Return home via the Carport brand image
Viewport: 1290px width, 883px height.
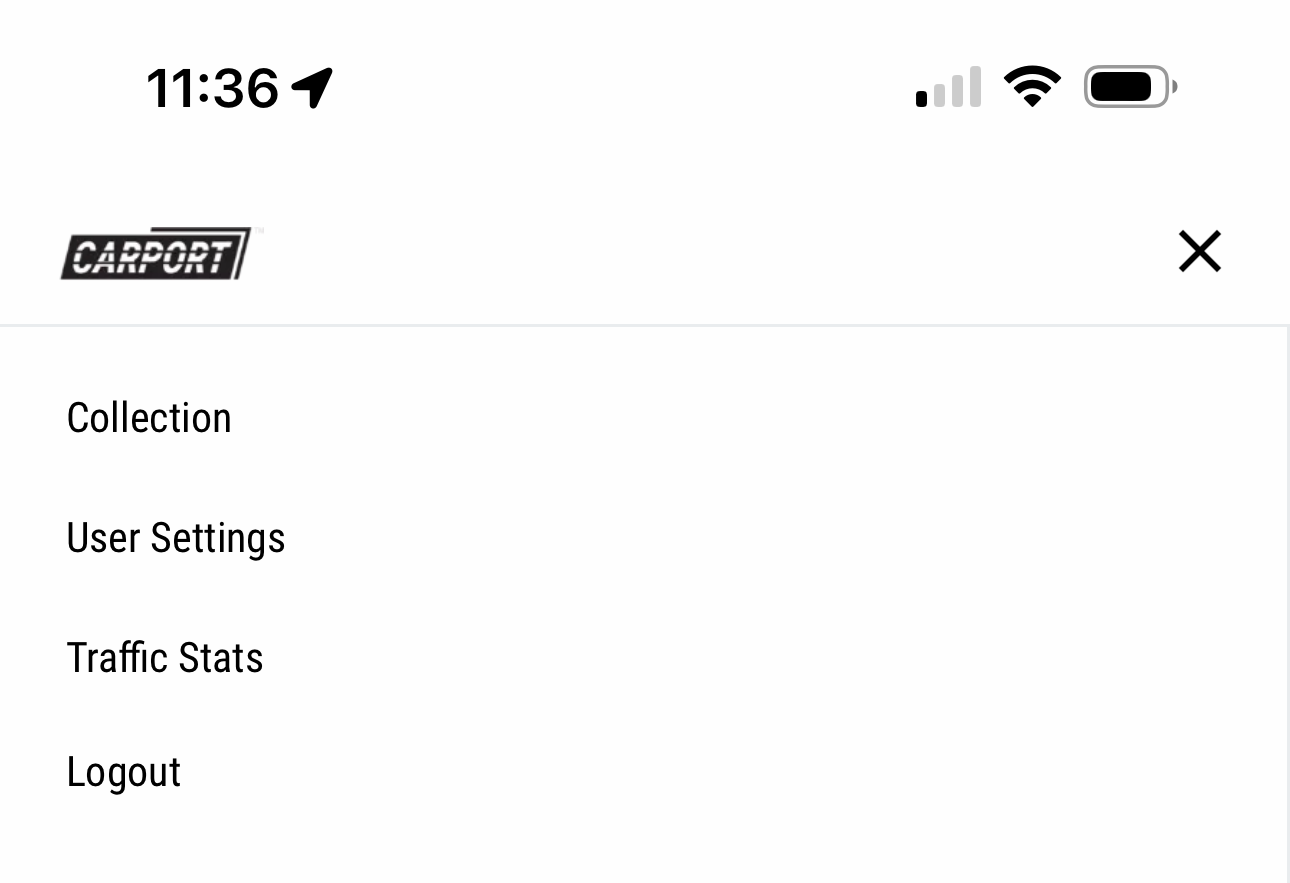pyautogui.click(x=156, y=253)
